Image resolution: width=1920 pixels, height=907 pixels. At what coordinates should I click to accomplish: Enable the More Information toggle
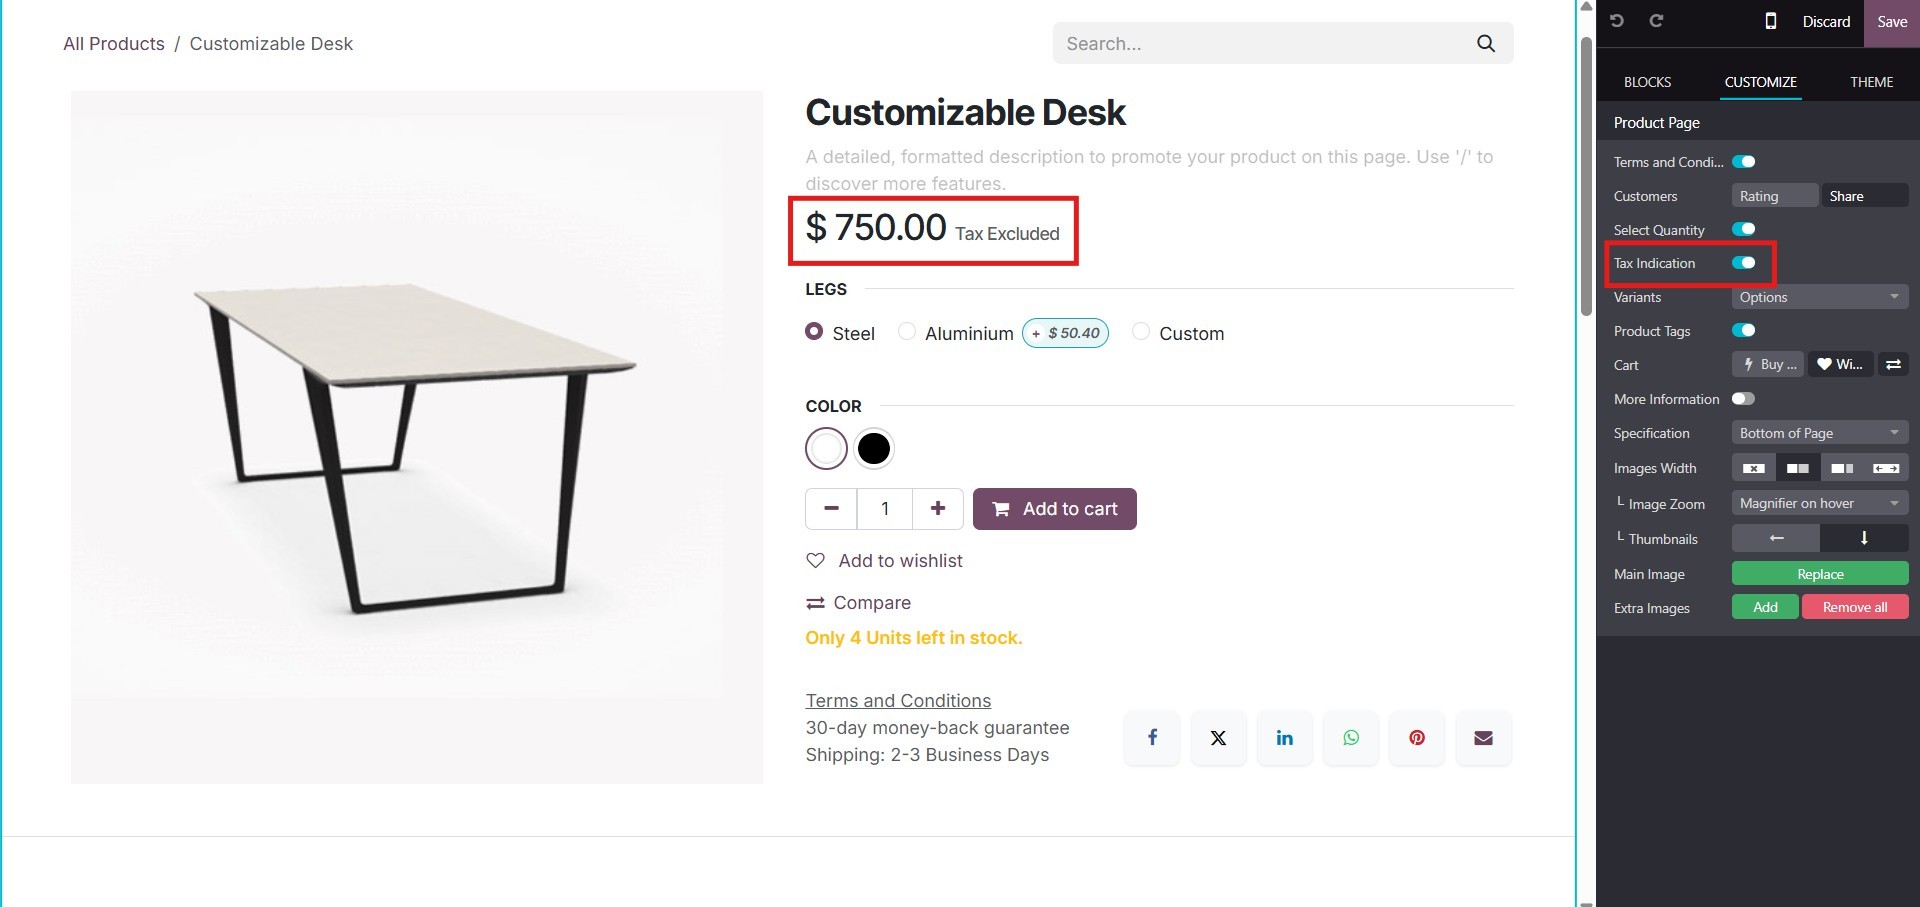coord(1743,399)
